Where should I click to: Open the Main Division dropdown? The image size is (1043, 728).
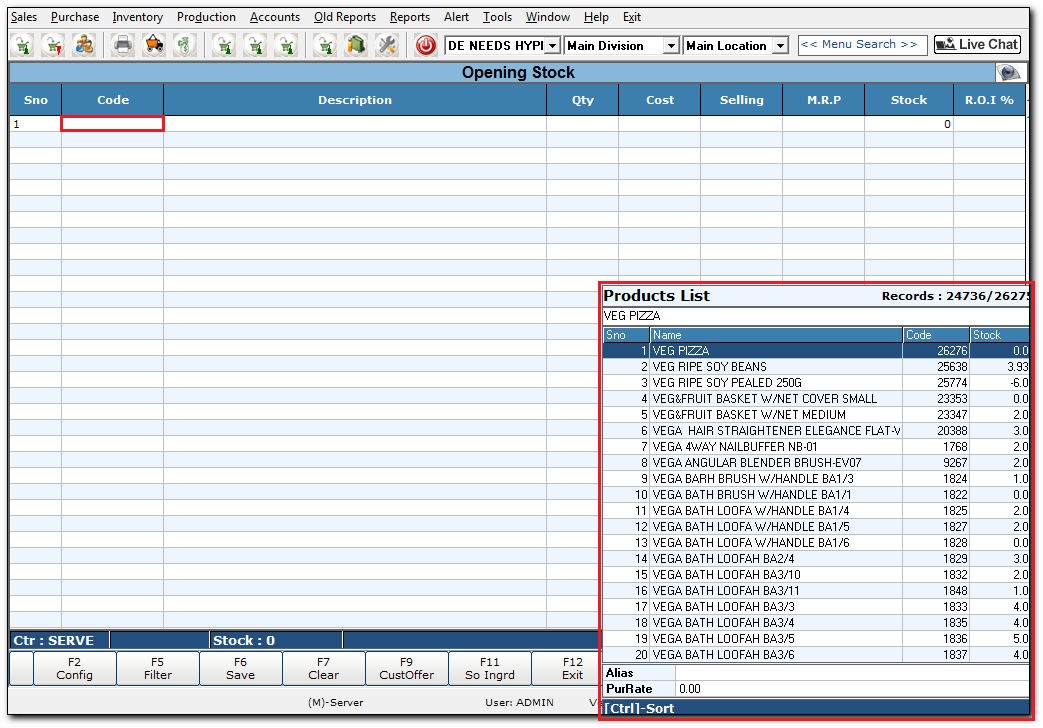tap(671, 46)
